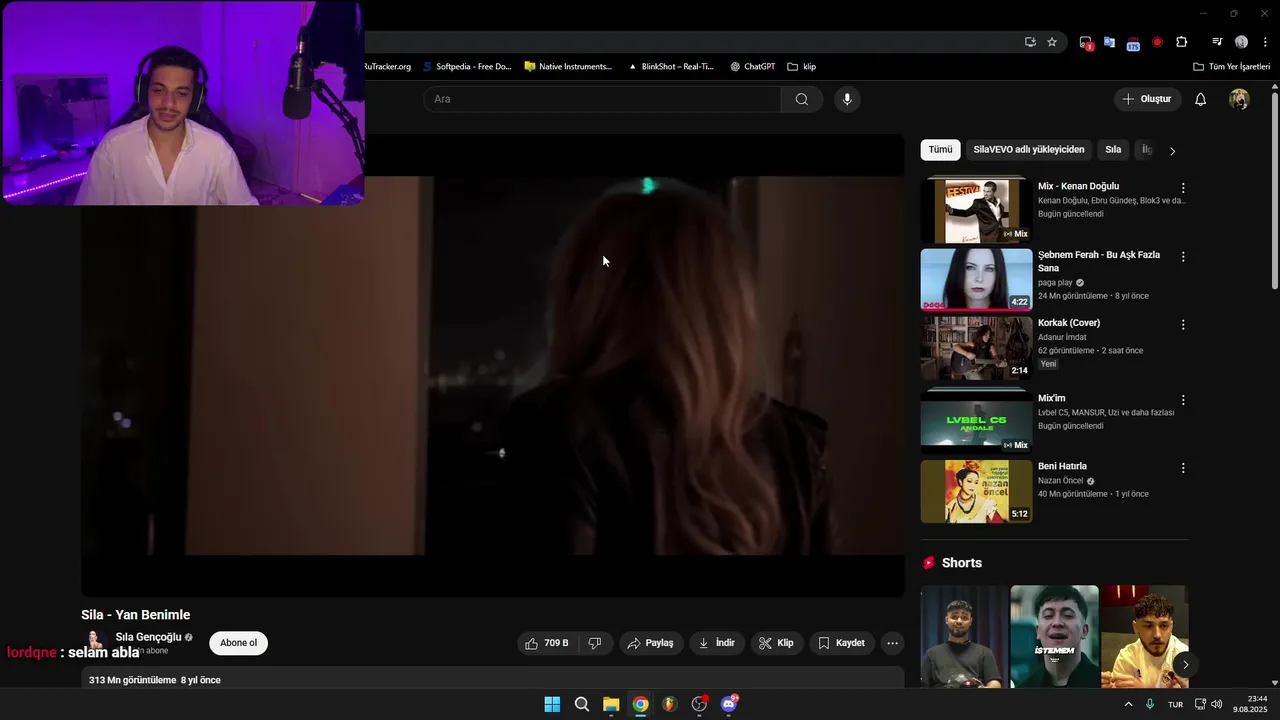Select the Tümü filter chip

point(940,150)
